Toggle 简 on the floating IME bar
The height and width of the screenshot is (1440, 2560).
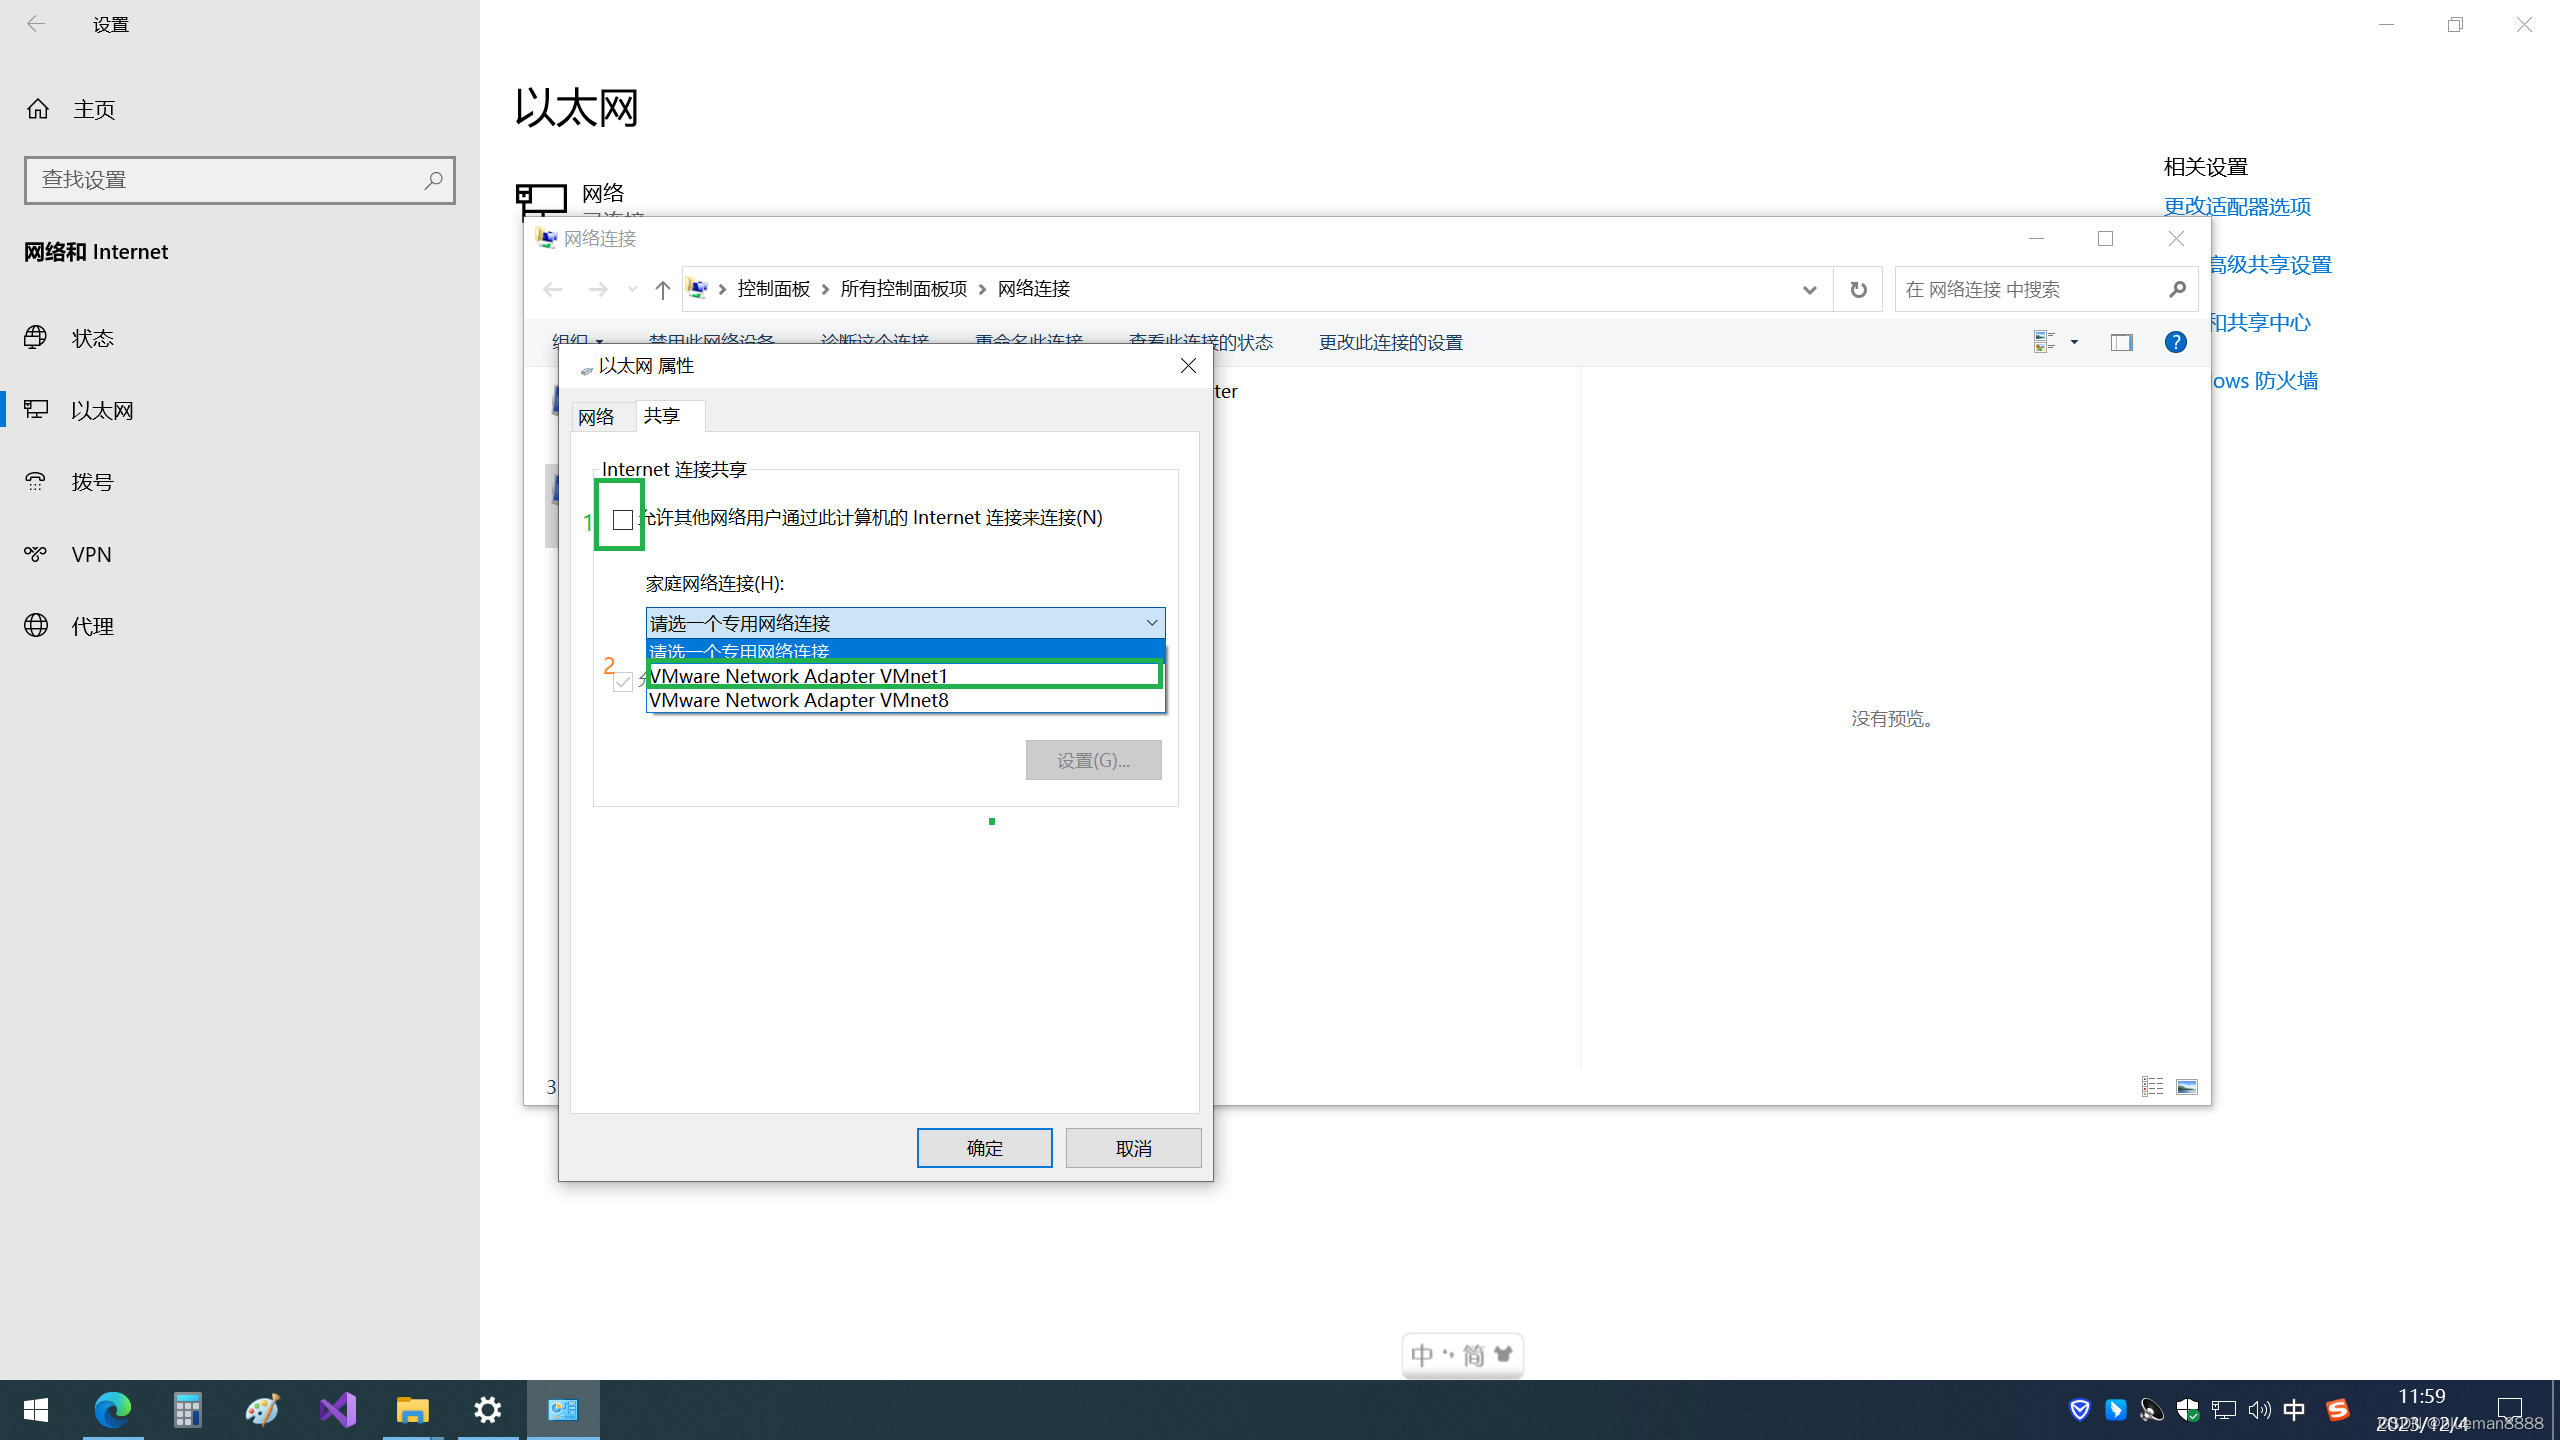[1473, 1356]
